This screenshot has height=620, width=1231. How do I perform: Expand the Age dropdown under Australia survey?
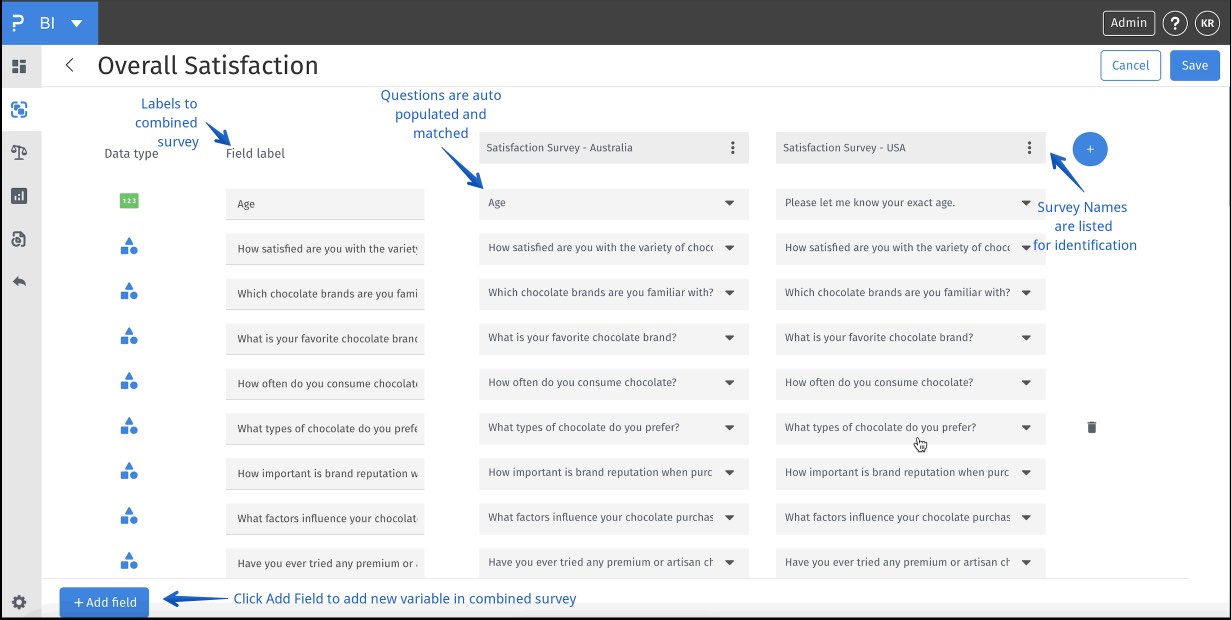[729, 203]
